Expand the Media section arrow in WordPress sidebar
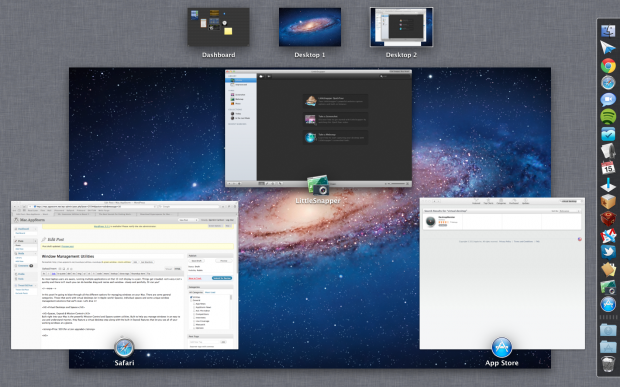This screenshot has width=620, height=387. (x=35, y=253)
